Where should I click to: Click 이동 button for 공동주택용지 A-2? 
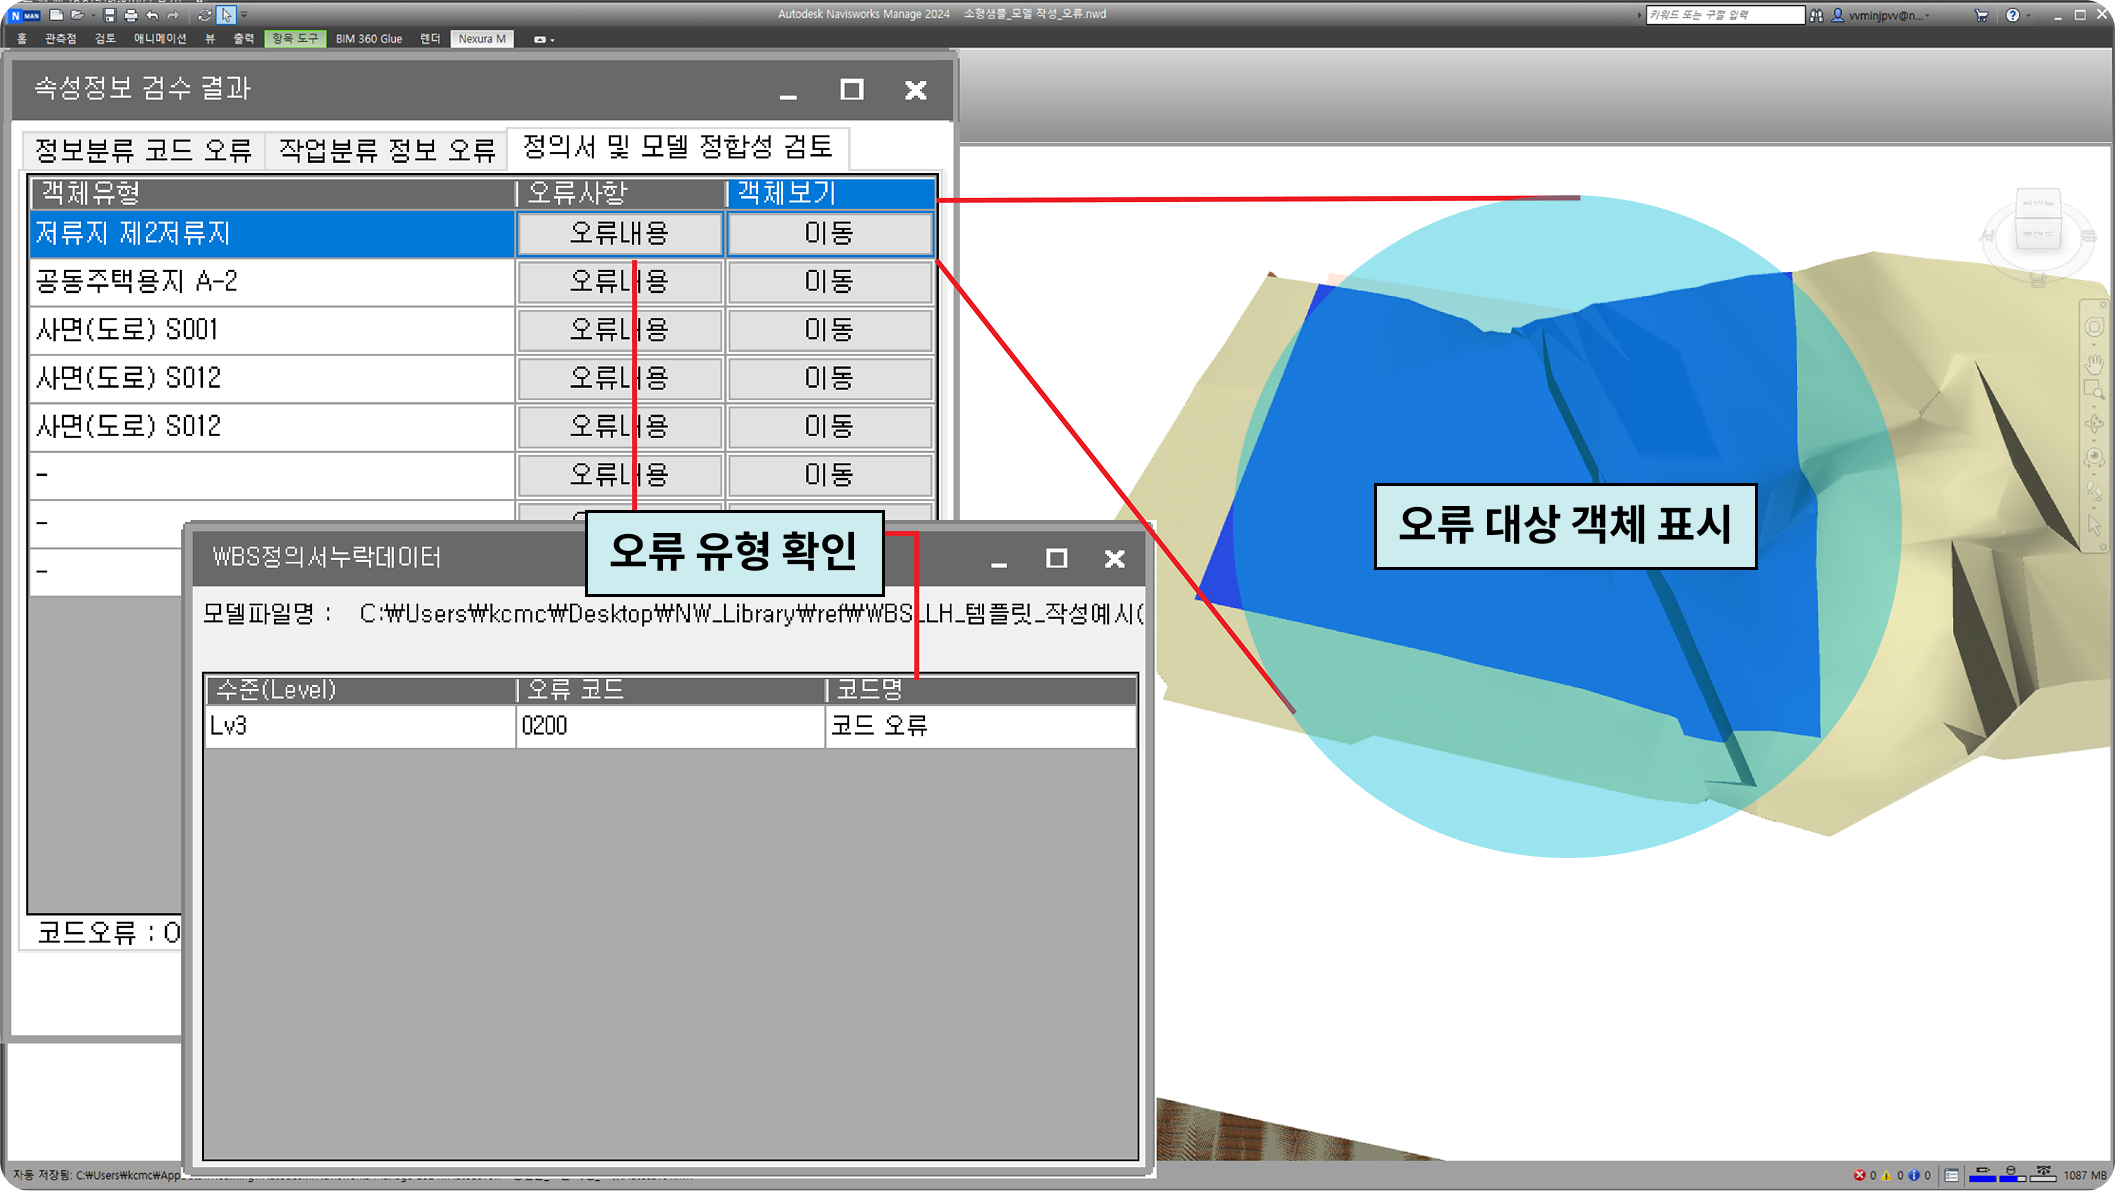tap(828, 282)
